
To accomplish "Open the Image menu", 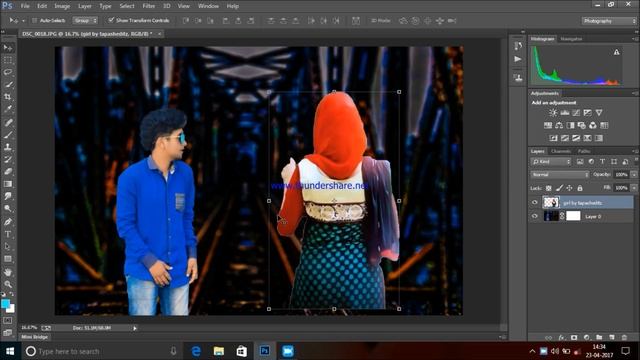I will (x=62, y=6).
